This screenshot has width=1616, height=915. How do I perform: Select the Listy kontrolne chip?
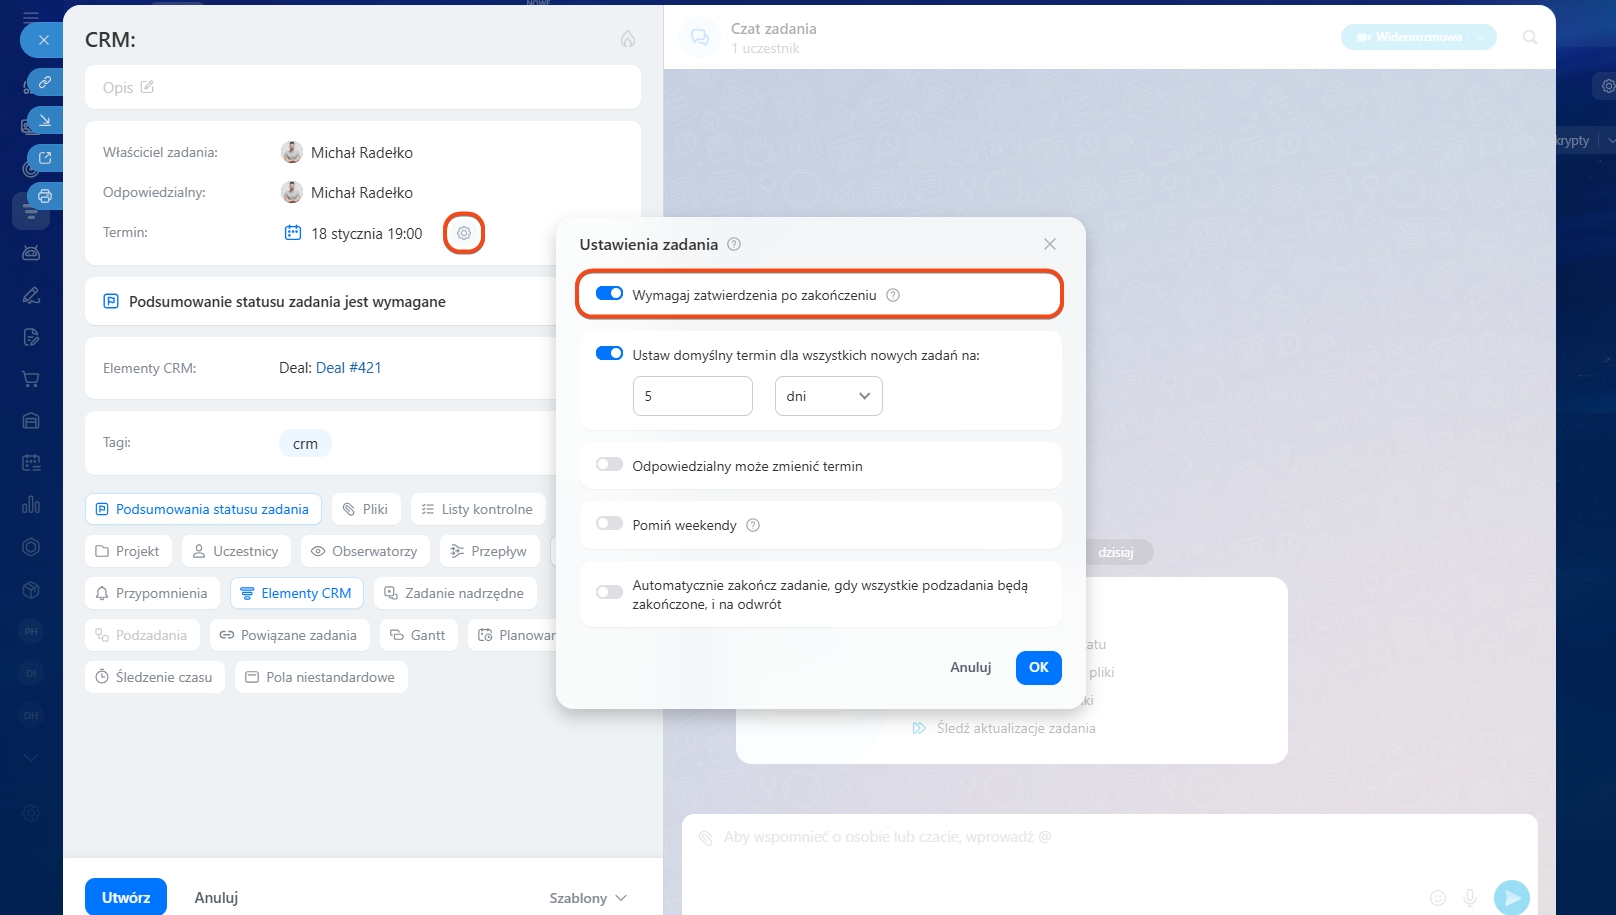478,509
